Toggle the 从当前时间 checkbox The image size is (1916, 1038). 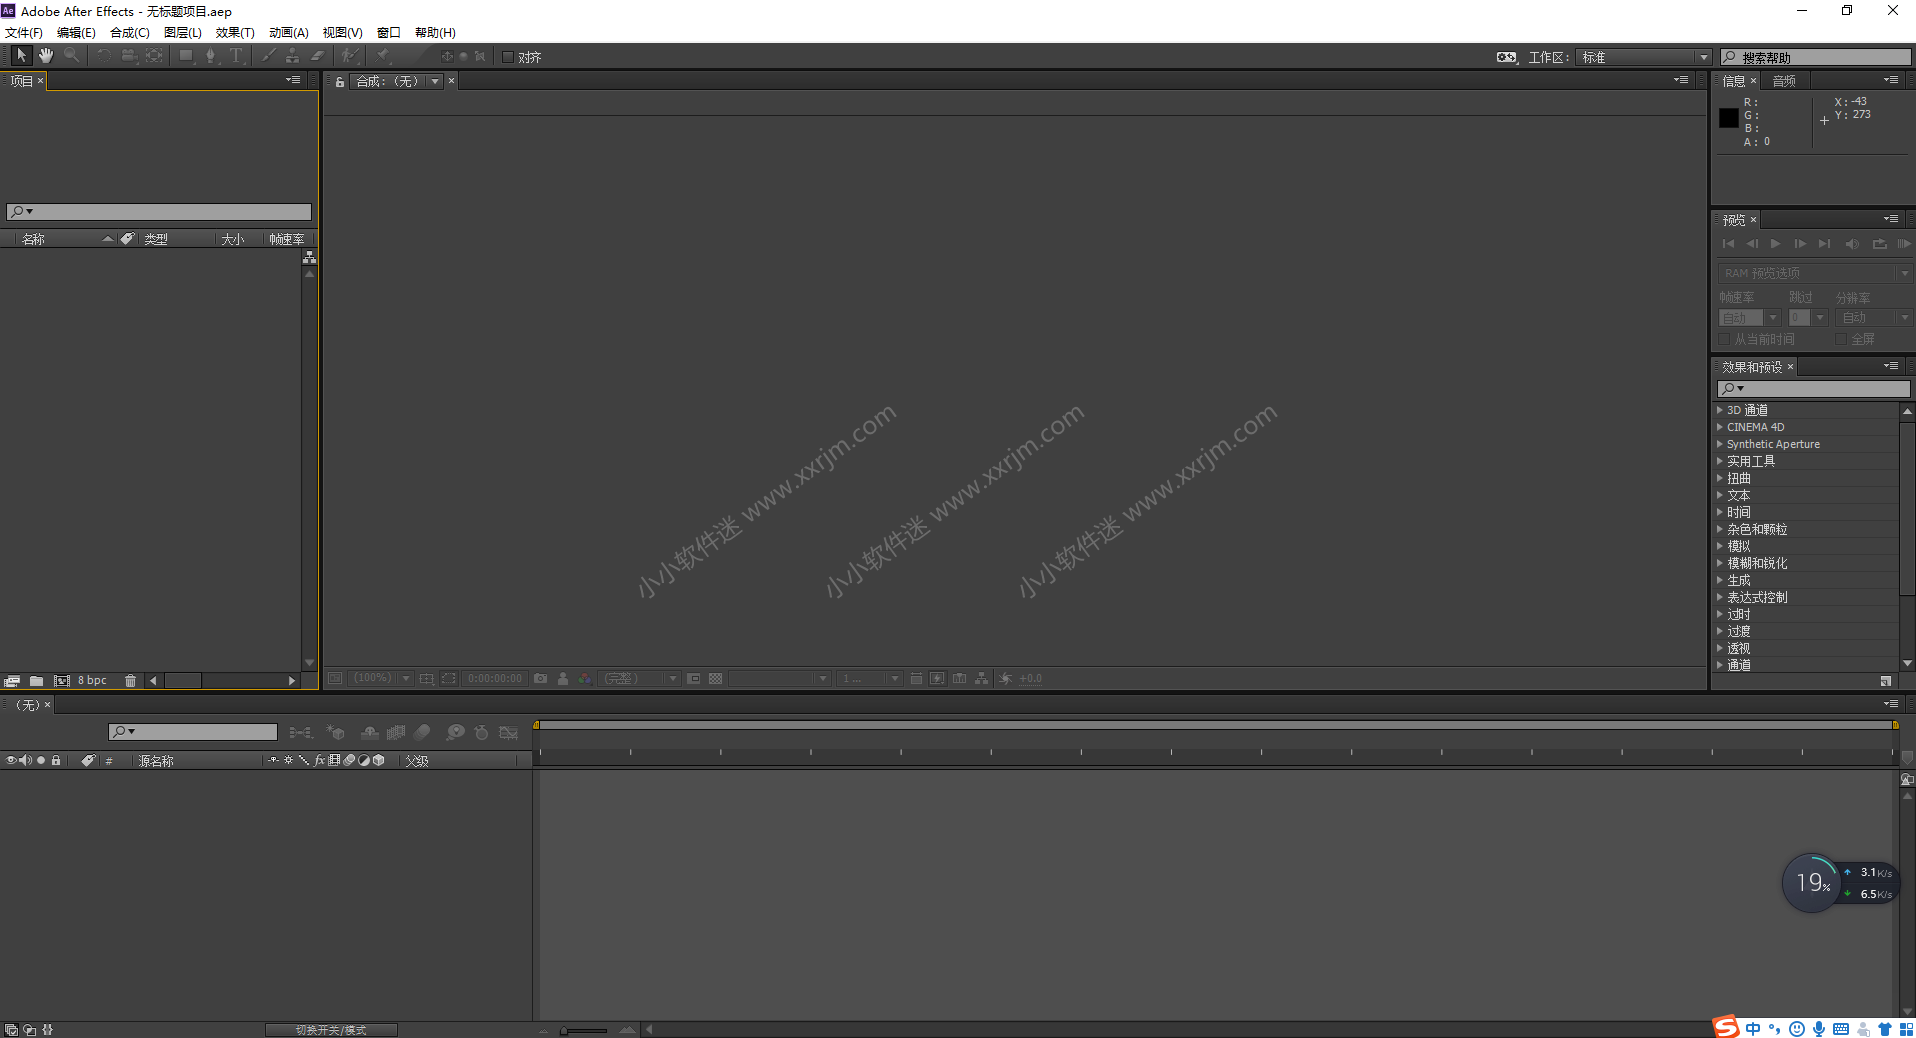tap(1724, 339)
